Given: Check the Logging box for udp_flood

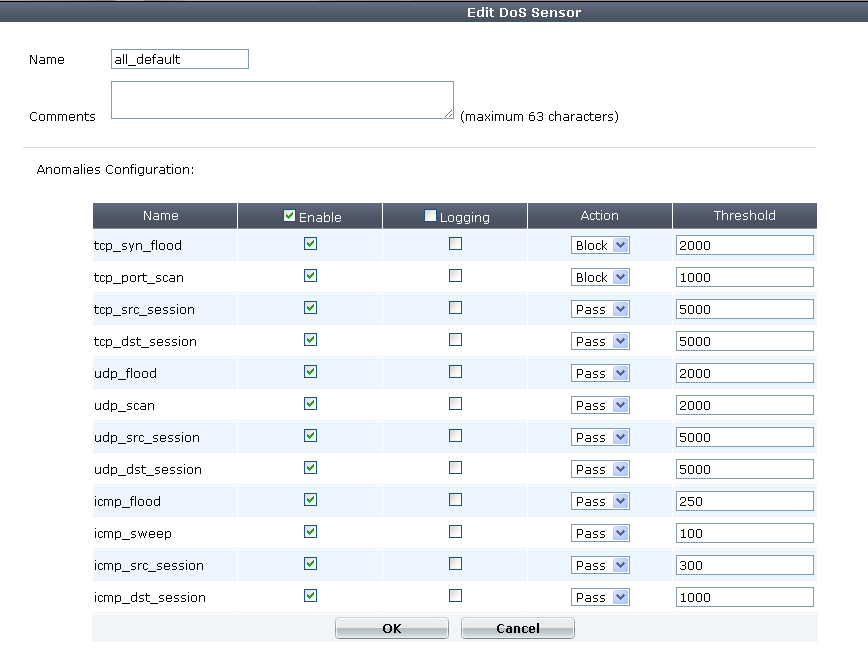Looking at the screenshot, I should coord(456,372).
